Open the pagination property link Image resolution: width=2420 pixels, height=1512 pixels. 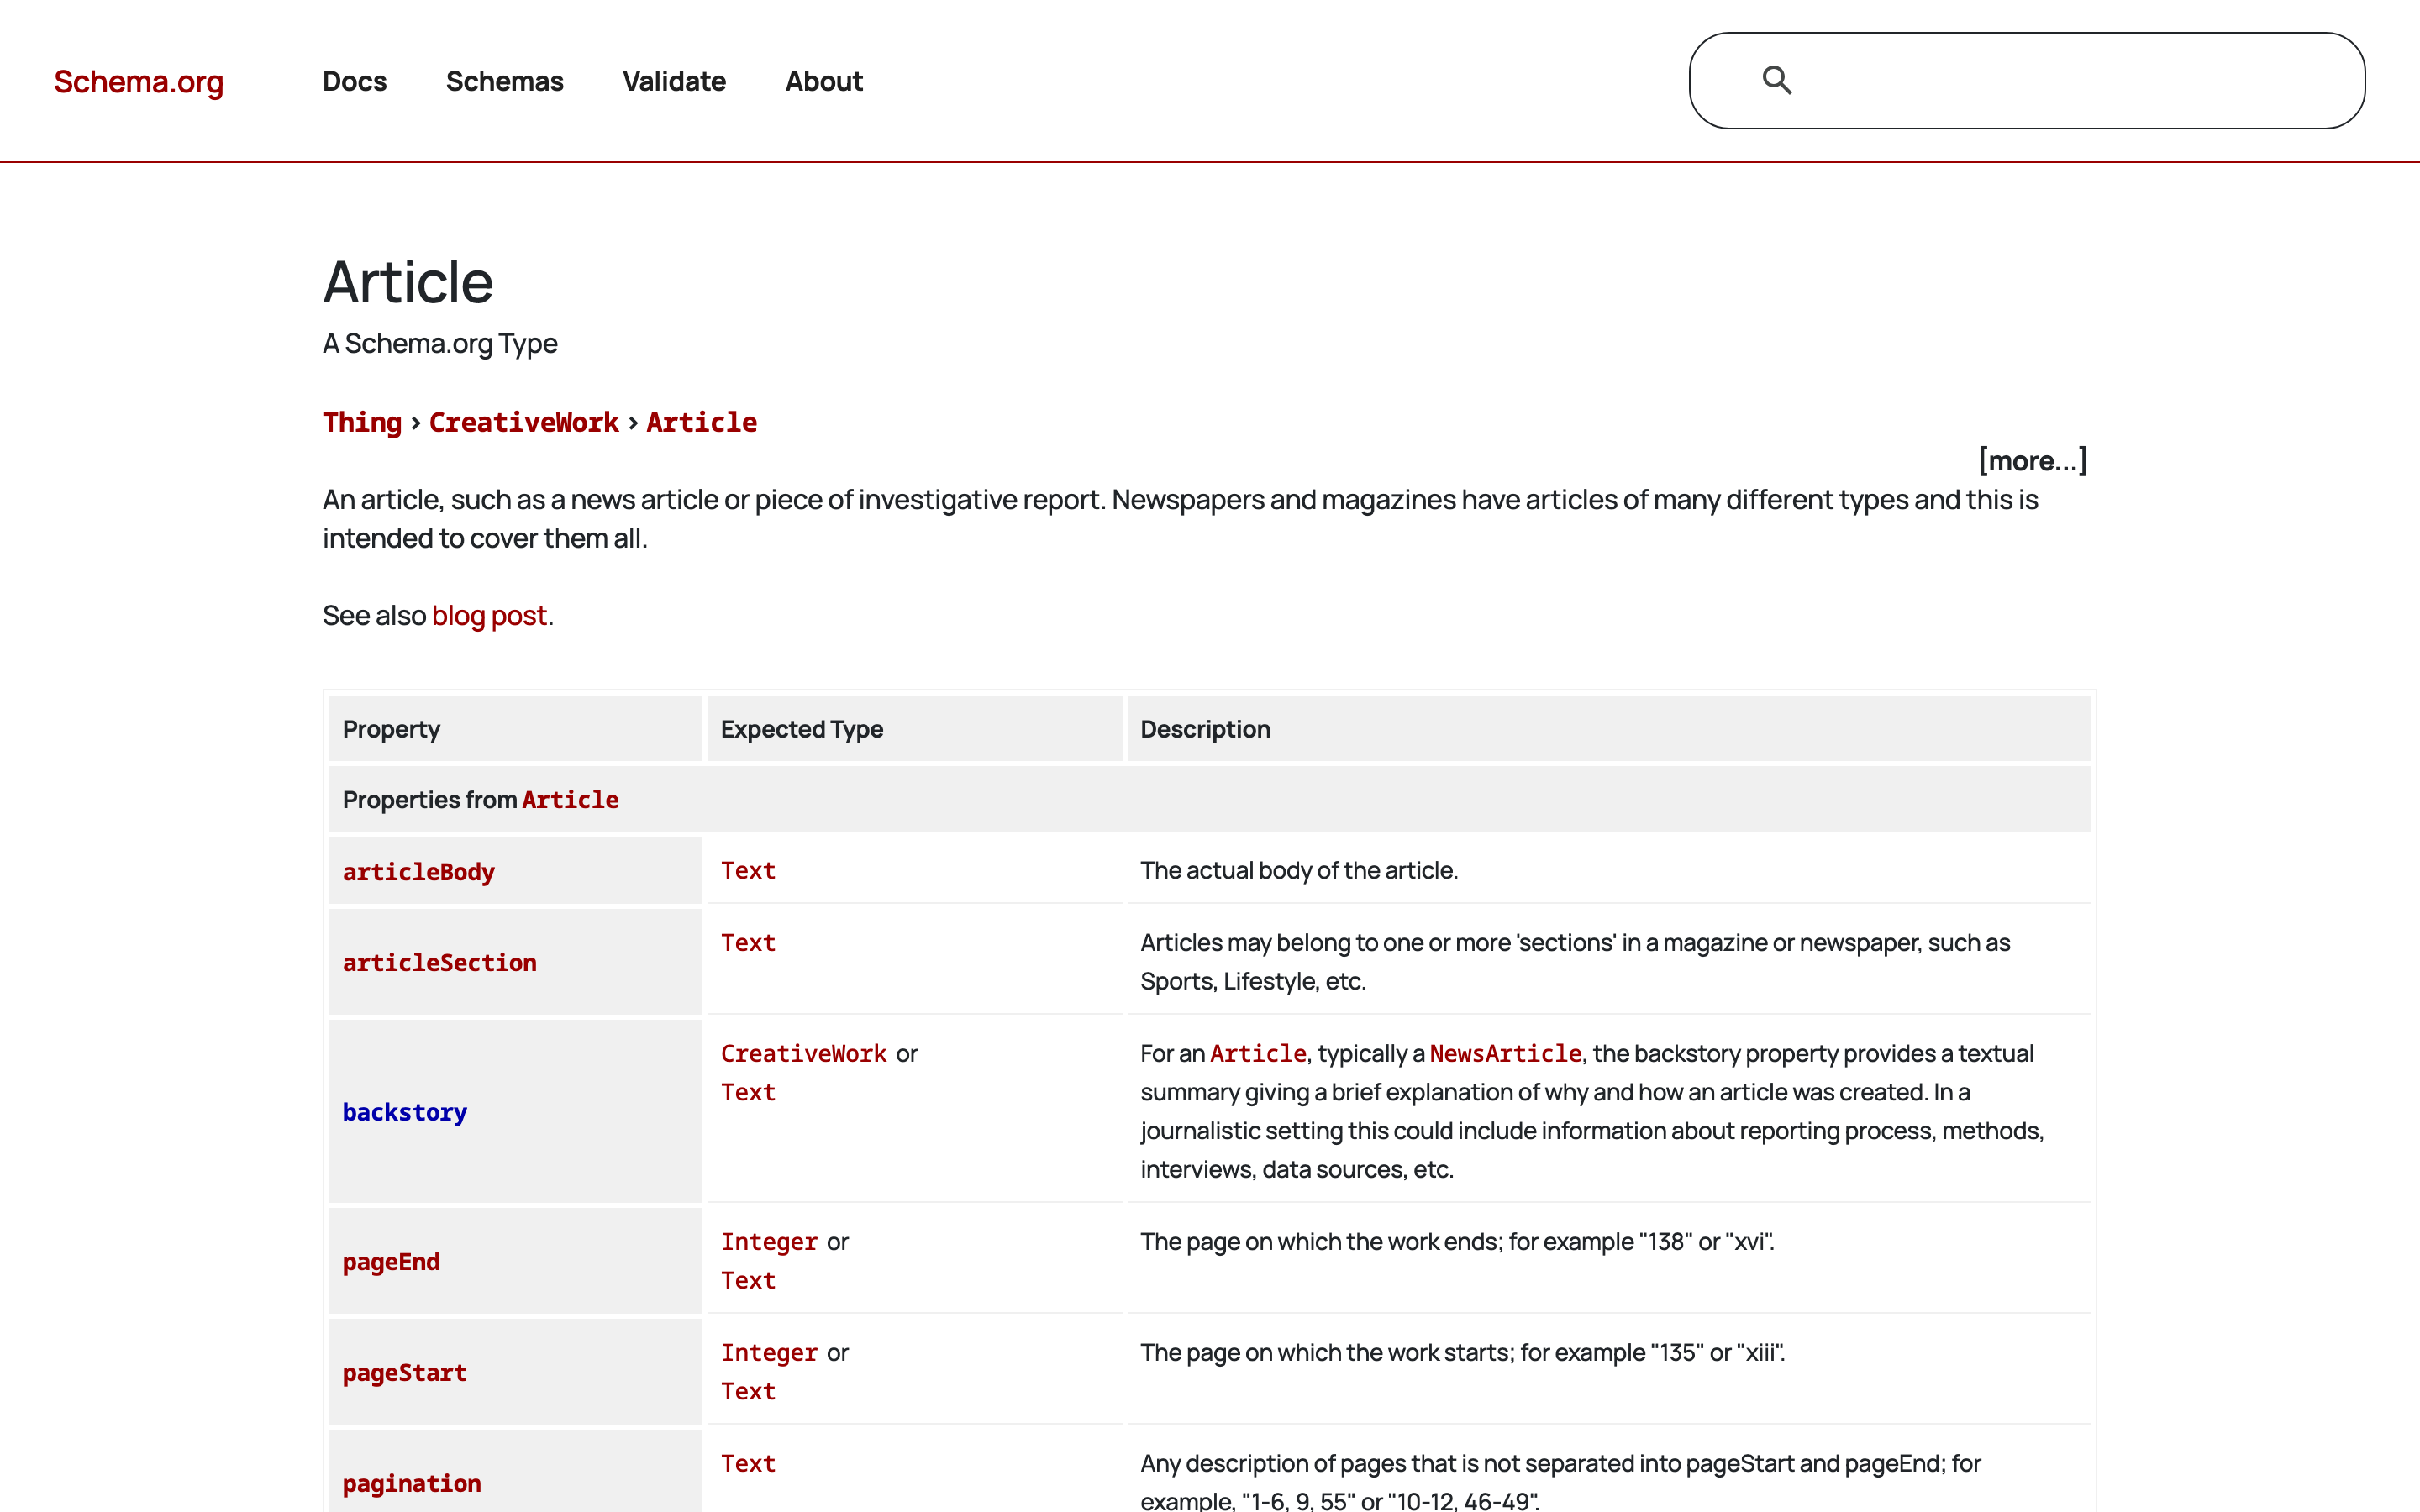coord(412,1484)
